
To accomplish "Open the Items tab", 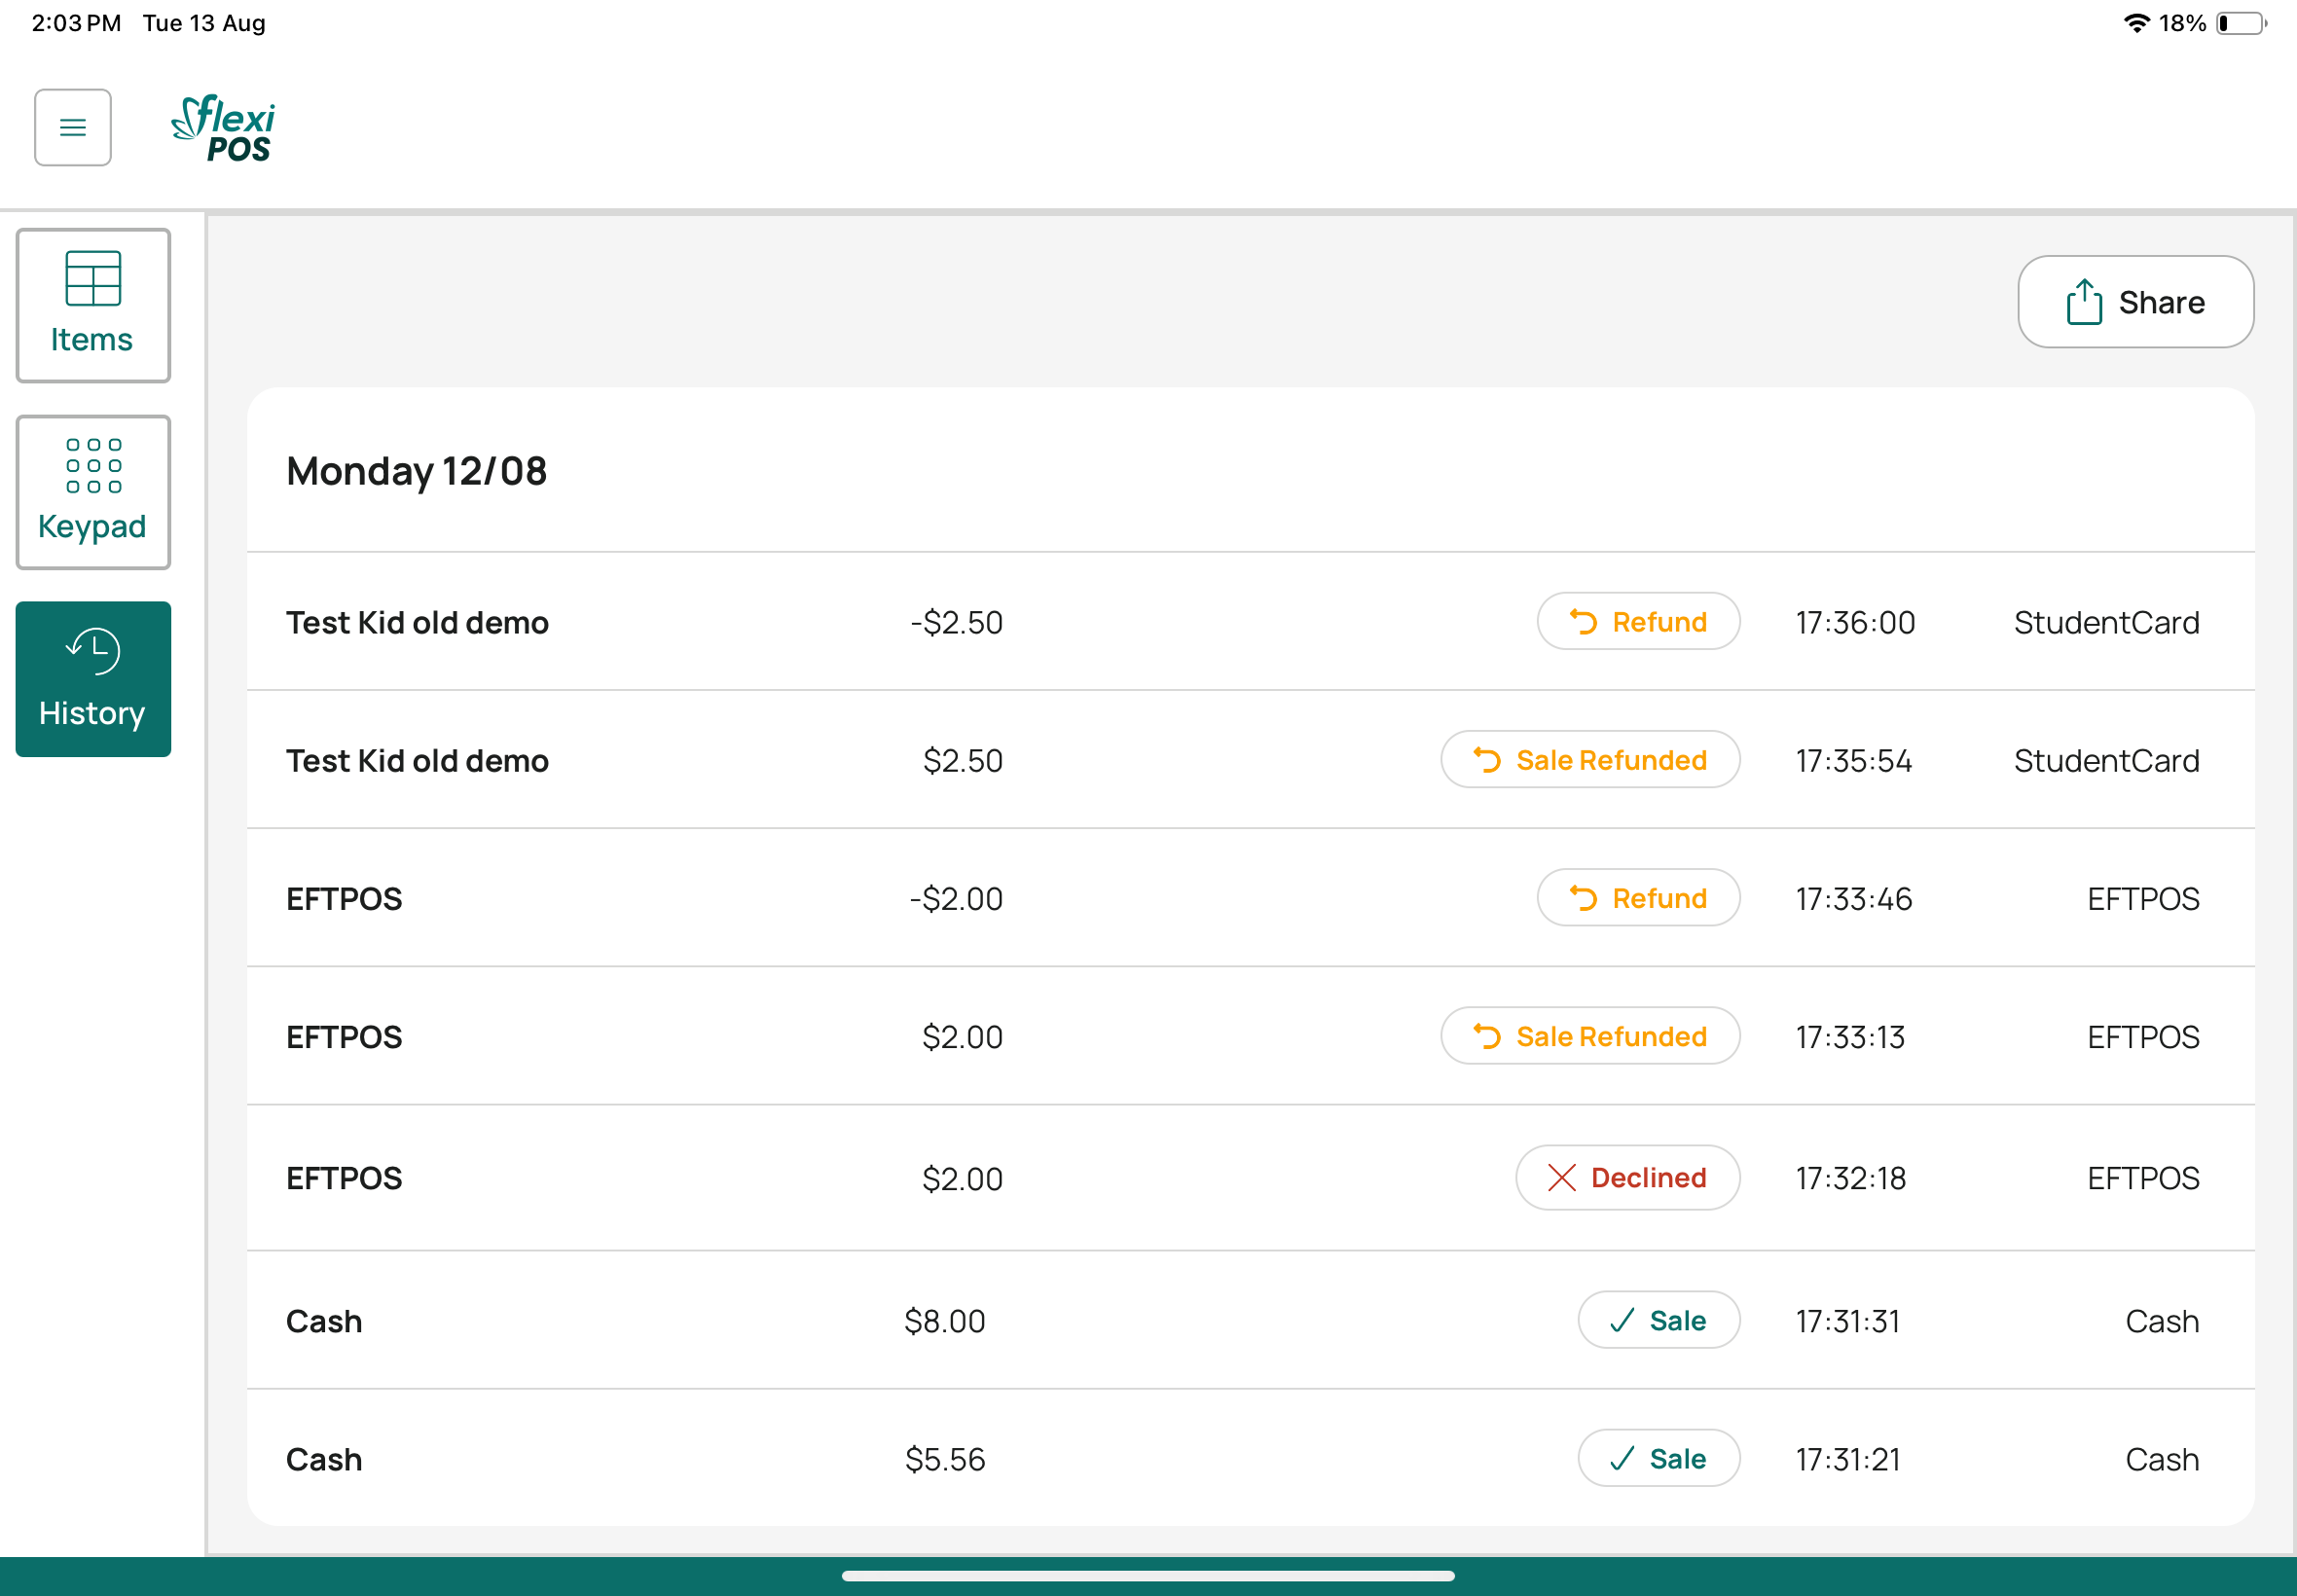I will tap(93, 305).
